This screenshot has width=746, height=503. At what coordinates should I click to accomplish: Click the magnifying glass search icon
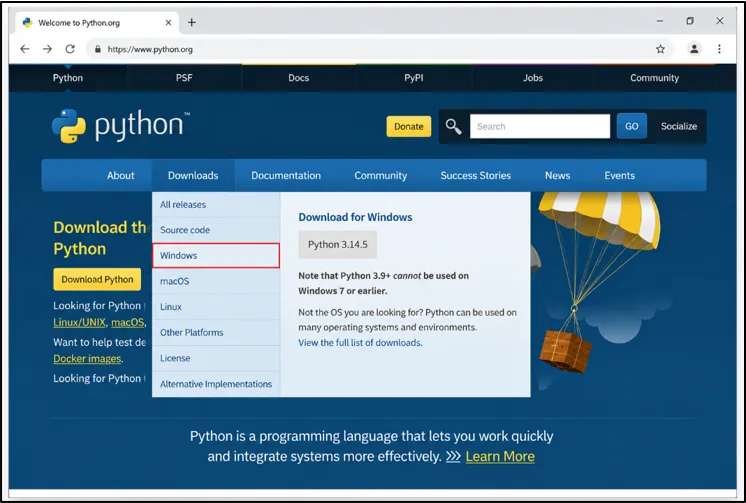click(x=453, y=126)
